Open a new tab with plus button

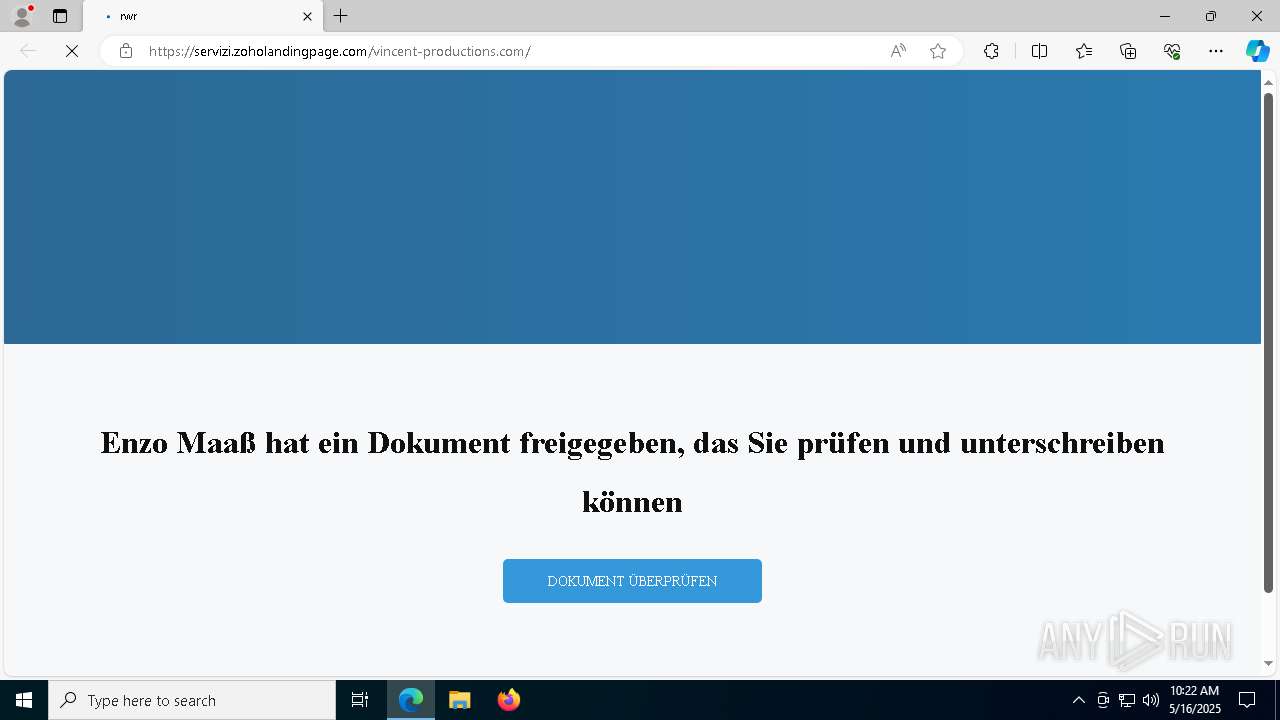coord(341,16)
